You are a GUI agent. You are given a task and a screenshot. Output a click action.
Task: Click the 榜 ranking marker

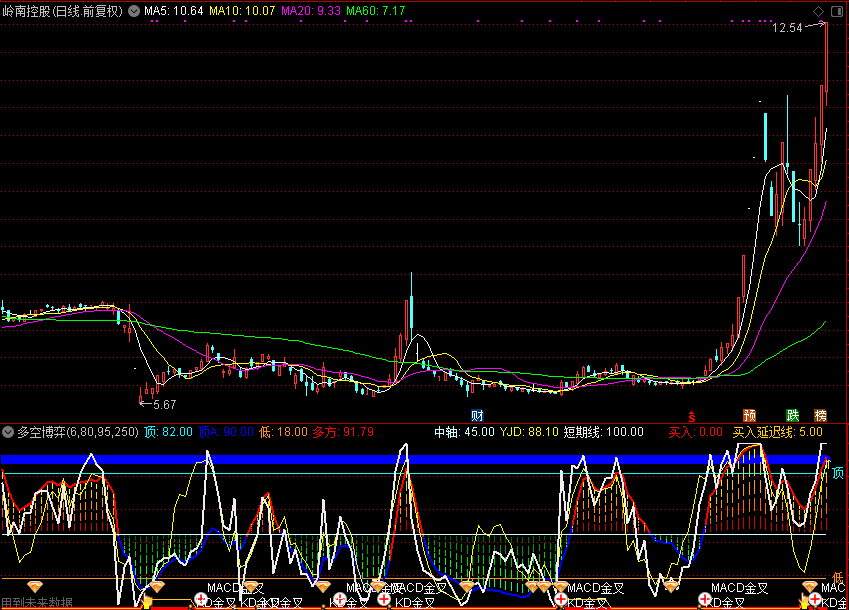click(821, 415)
